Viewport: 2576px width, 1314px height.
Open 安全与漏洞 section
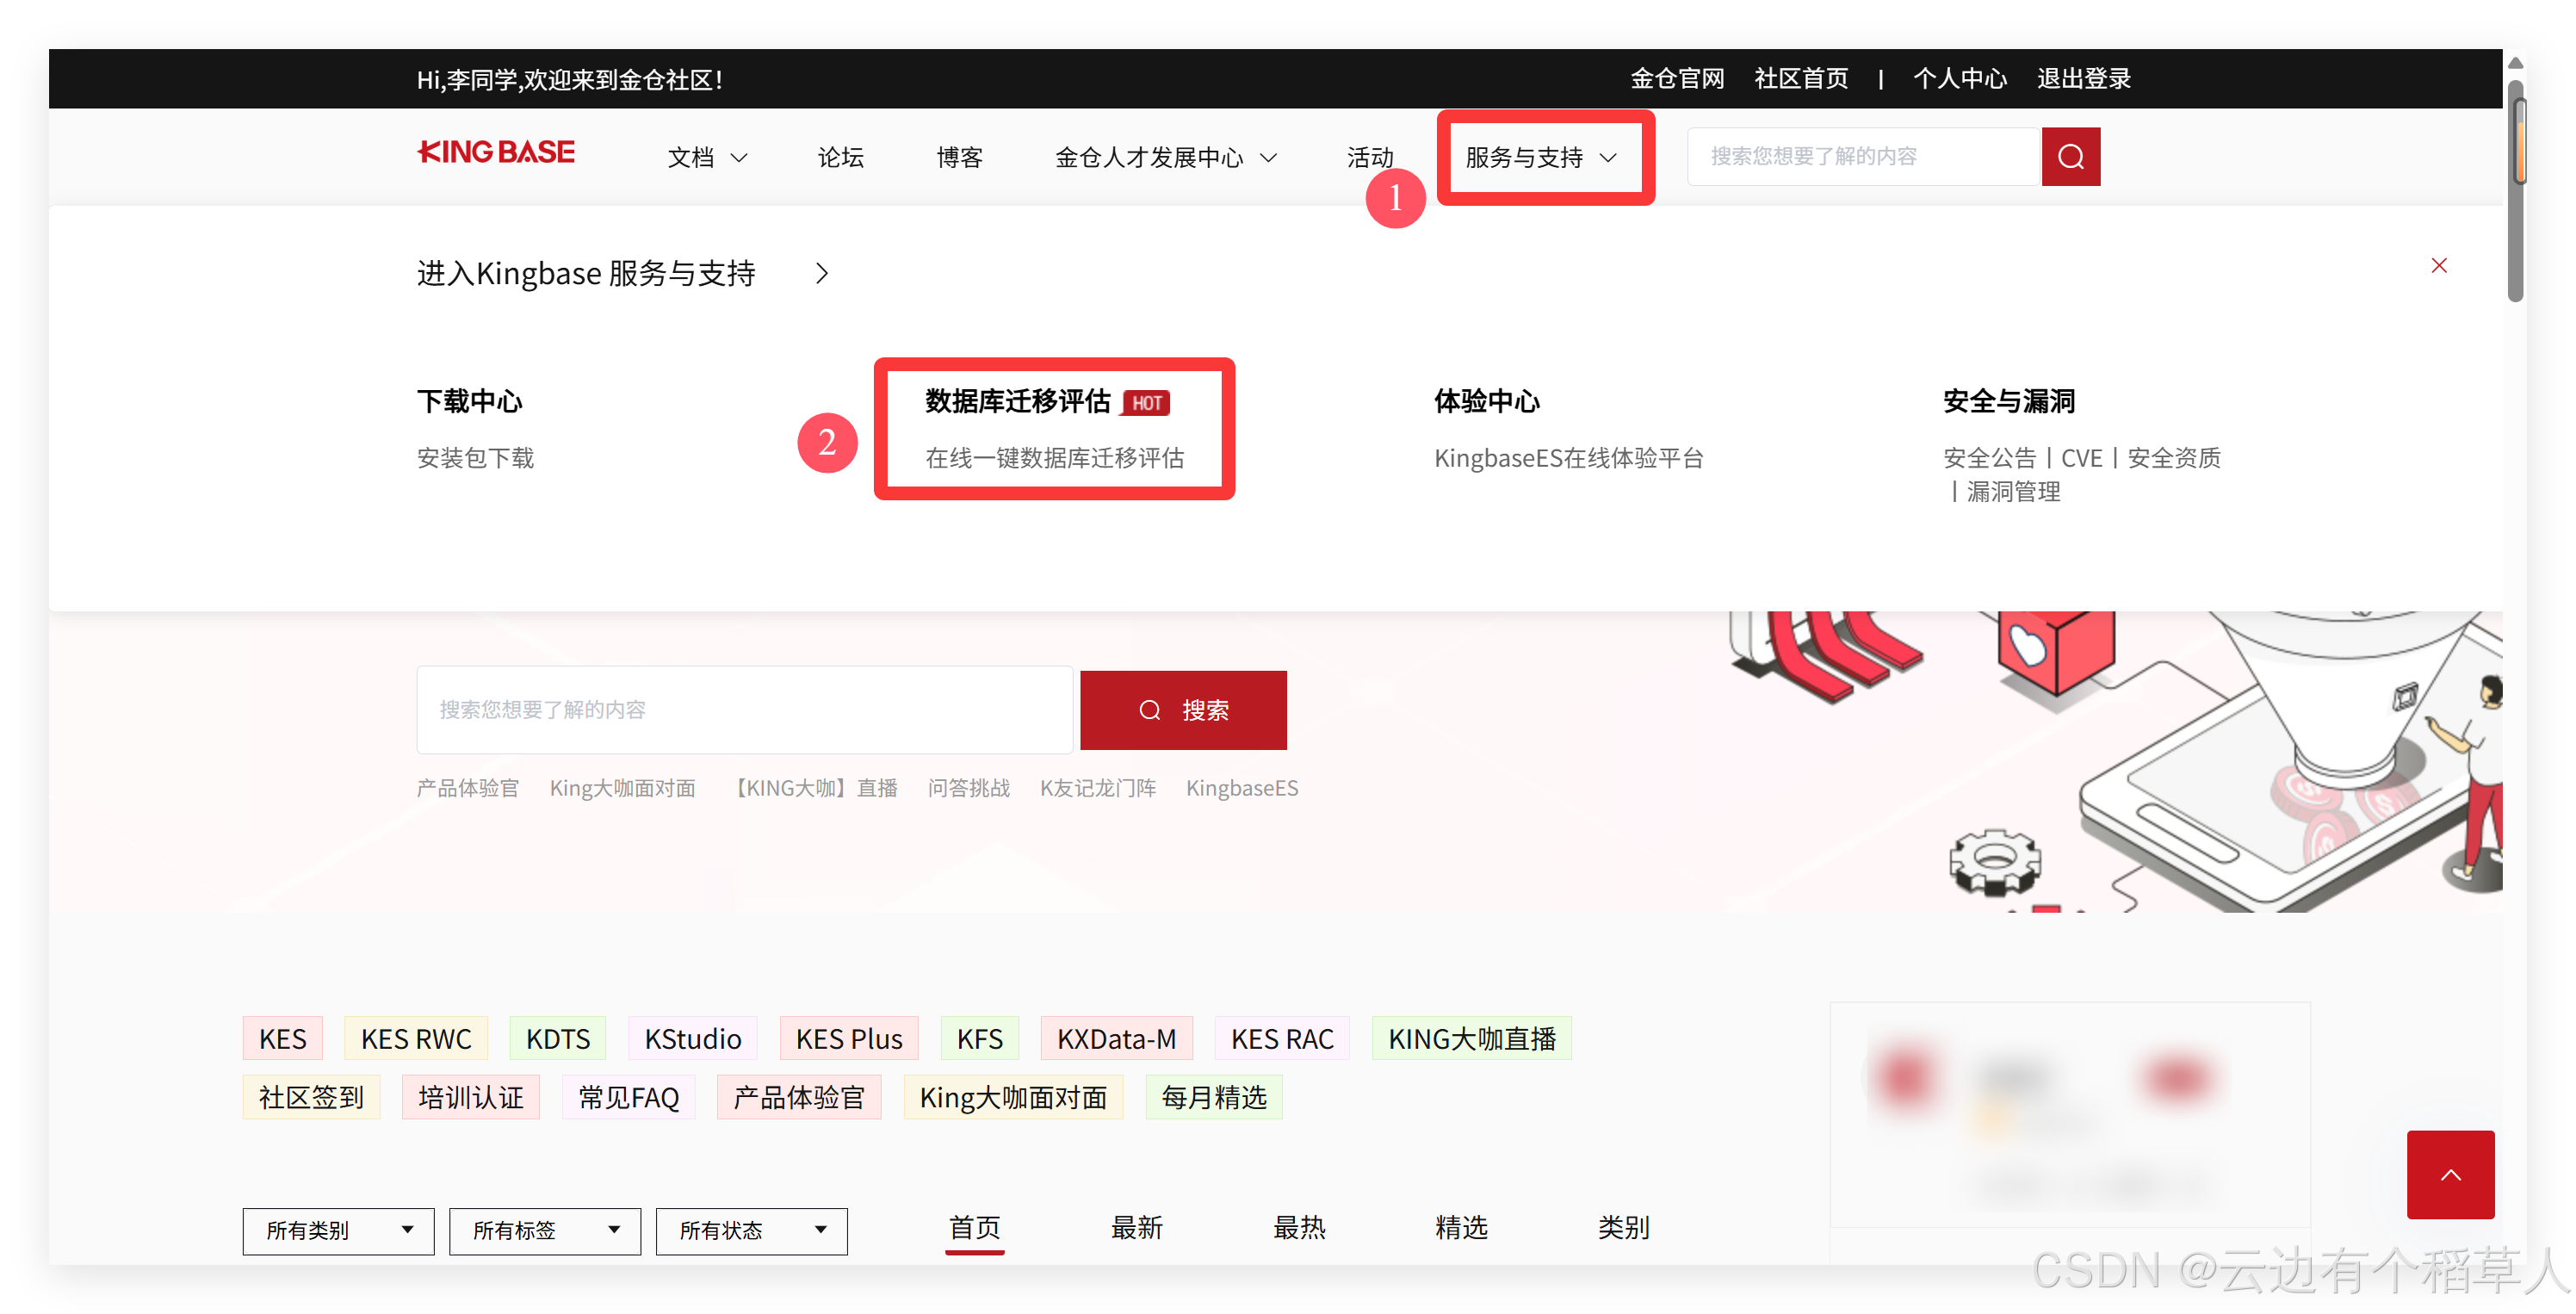pos(2009,401)
